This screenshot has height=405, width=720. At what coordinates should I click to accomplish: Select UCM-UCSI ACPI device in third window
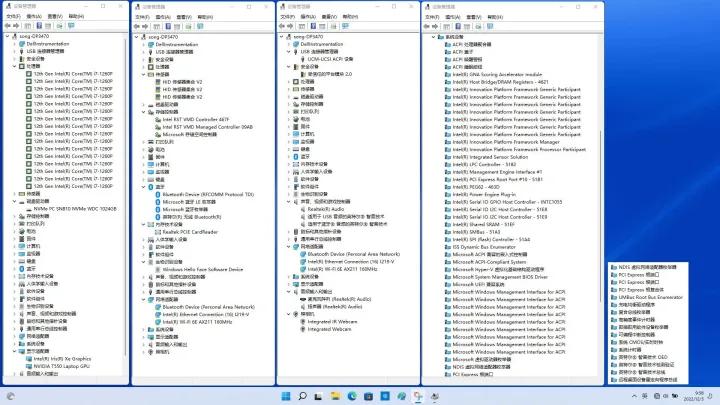330,59
